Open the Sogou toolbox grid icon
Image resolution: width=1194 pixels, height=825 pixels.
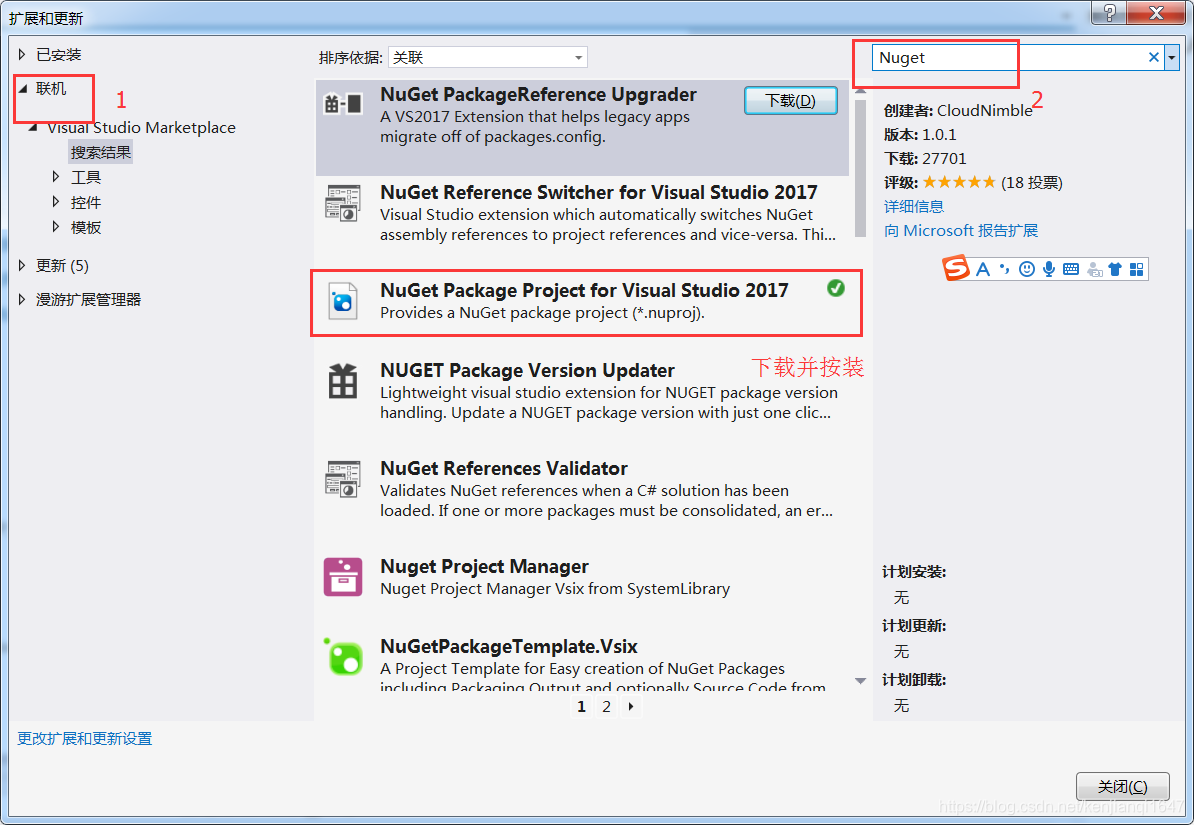pos(1137,269)
